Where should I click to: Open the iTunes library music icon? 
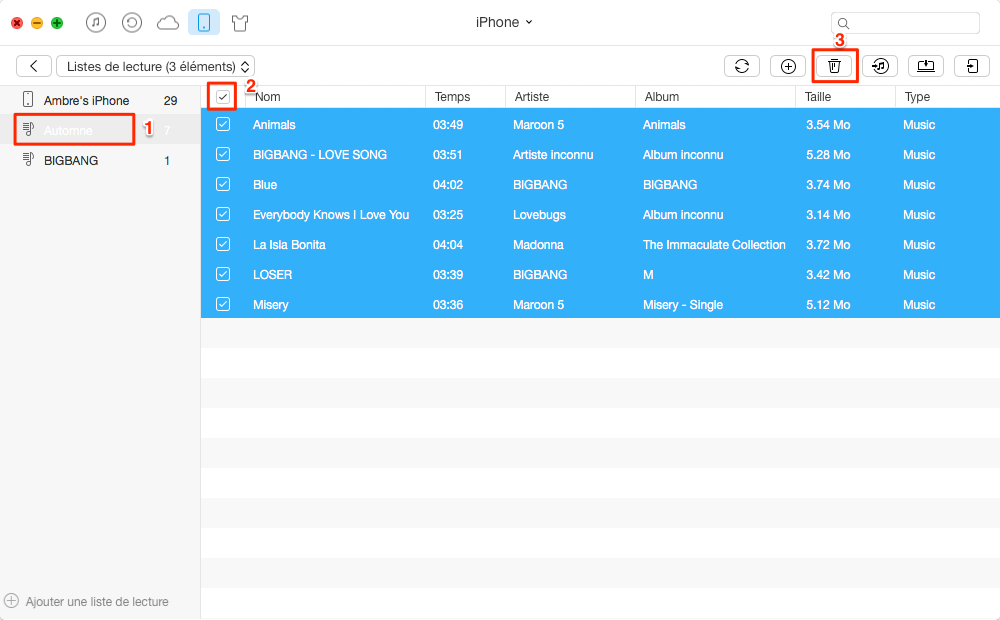click(x=96, y=23)
